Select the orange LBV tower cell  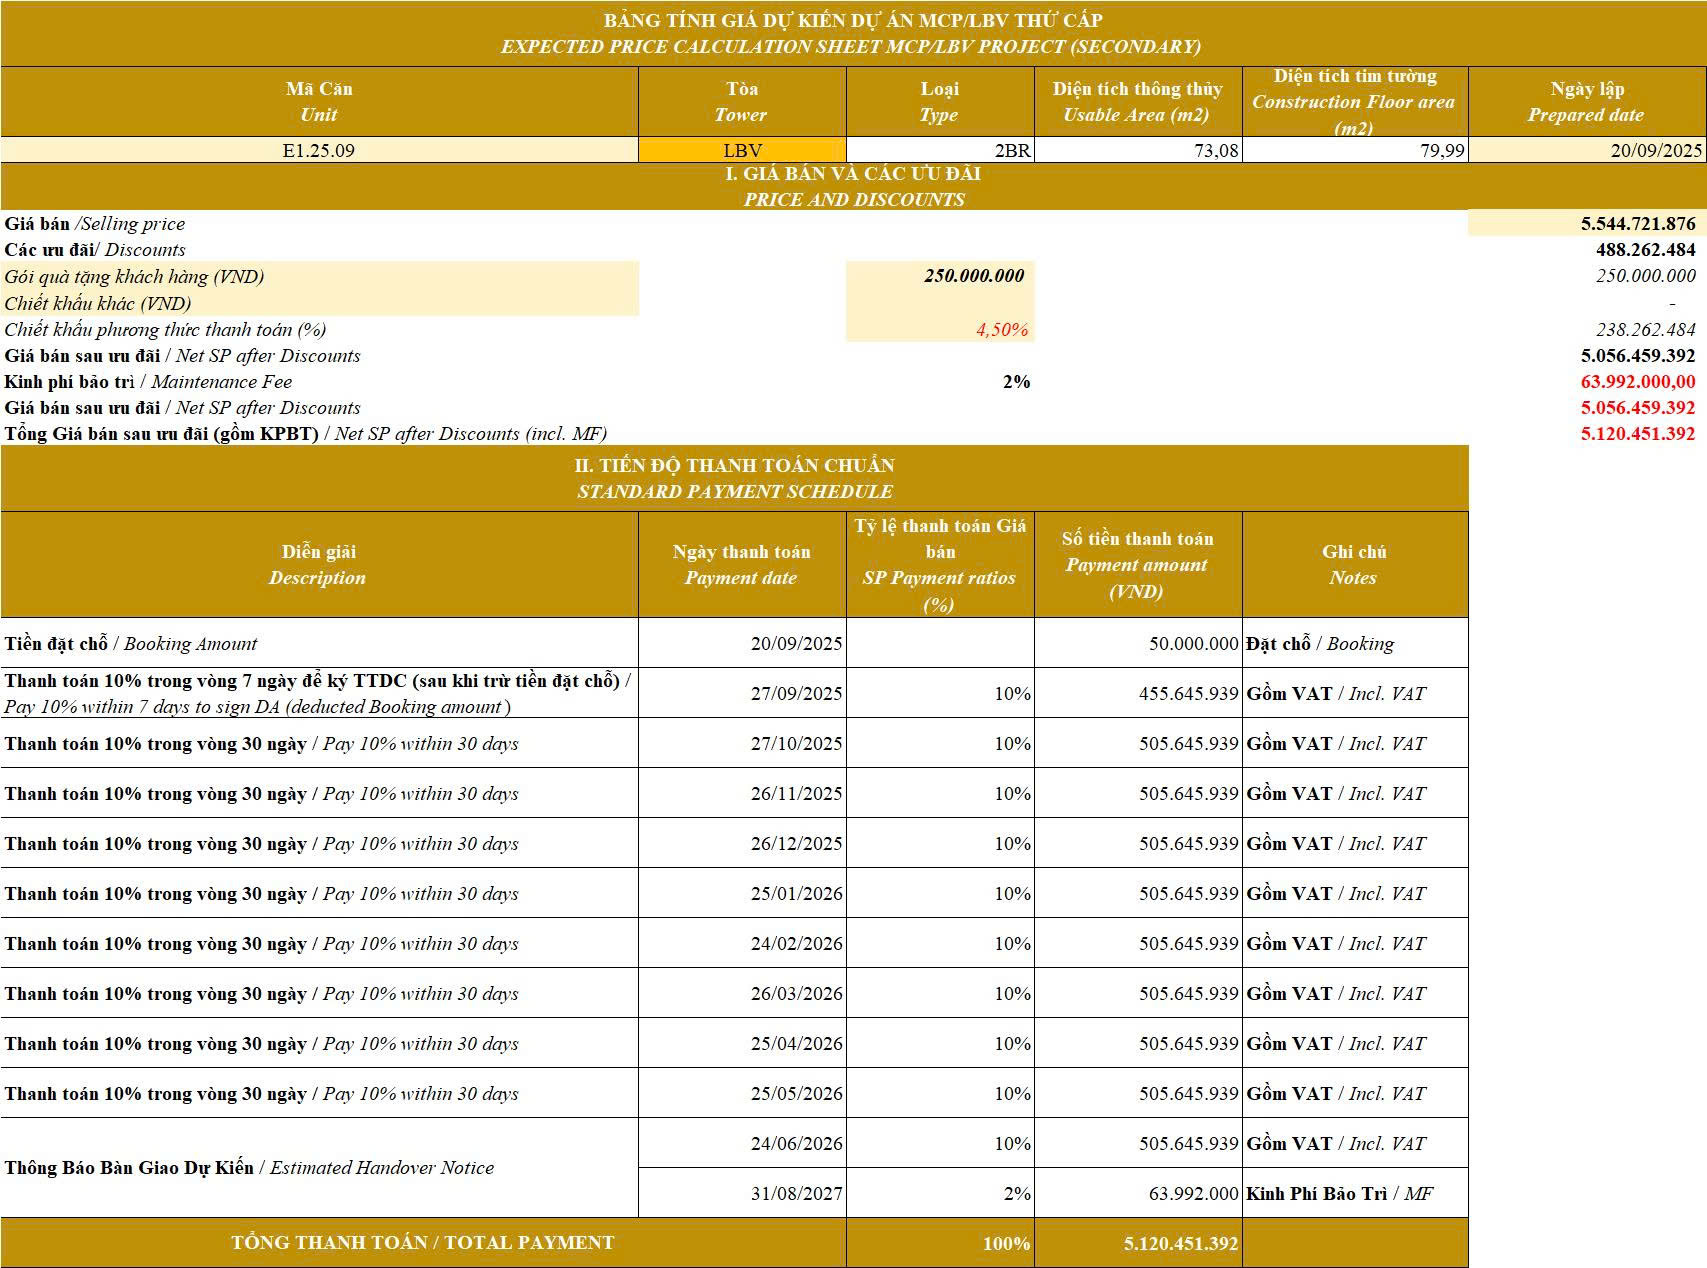742,150
